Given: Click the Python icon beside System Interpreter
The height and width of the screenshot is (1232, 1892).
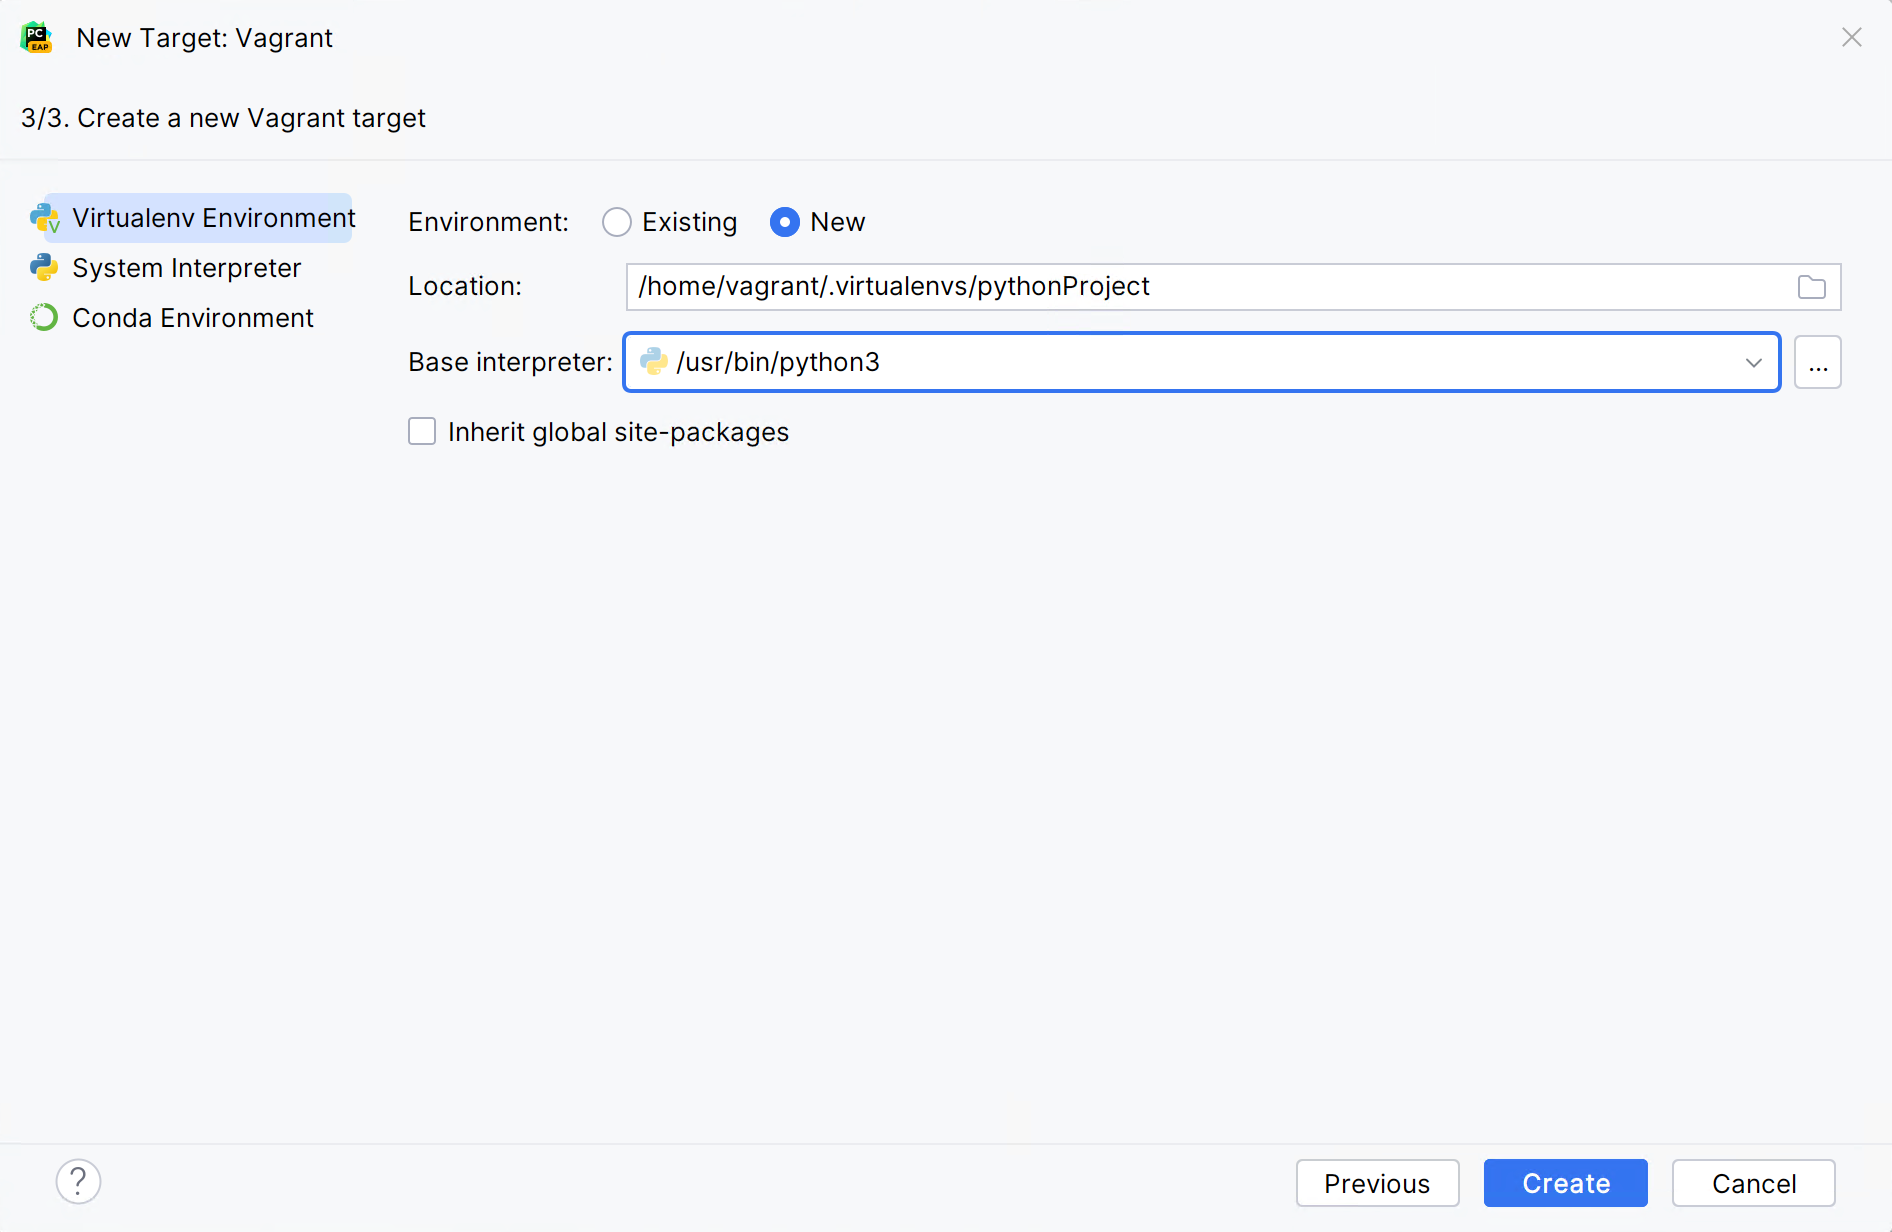Looking at the screenshot, I should [x=43, y=267].
